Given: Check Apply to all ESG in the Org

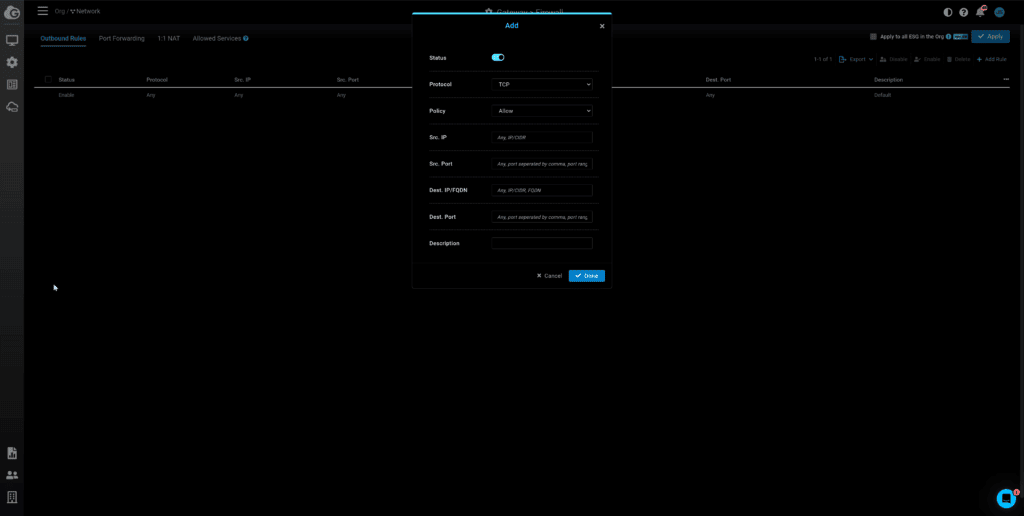Looking at the screenshot, I should point(873,36).
